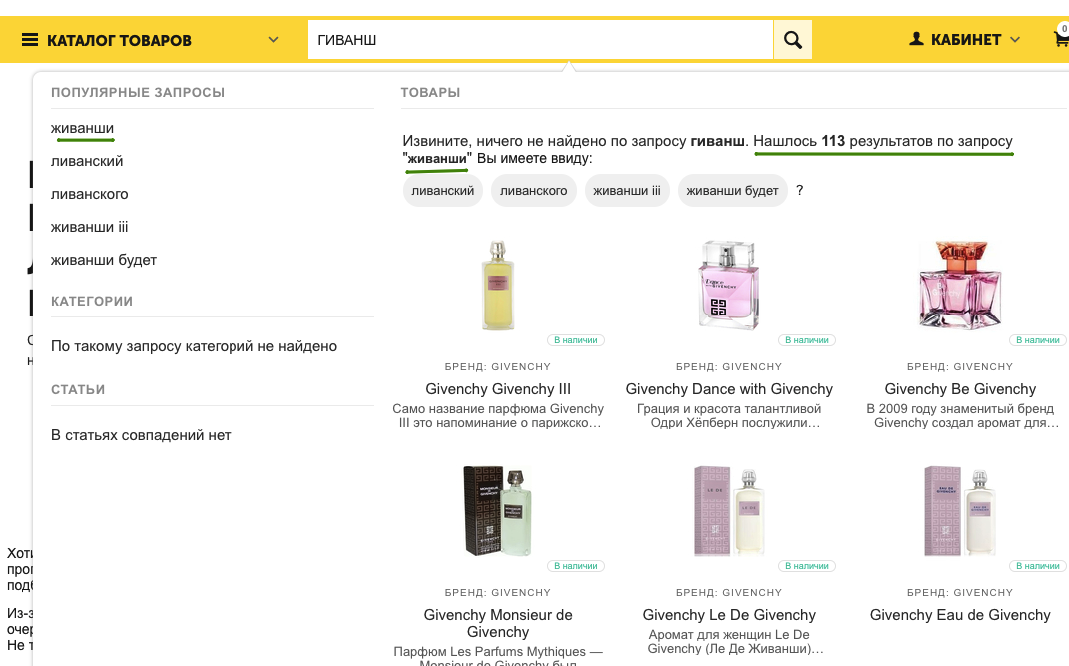The image size is (1069, 666).
Task: Click the ливанского suggestion chip
Action: click(533, 191)
